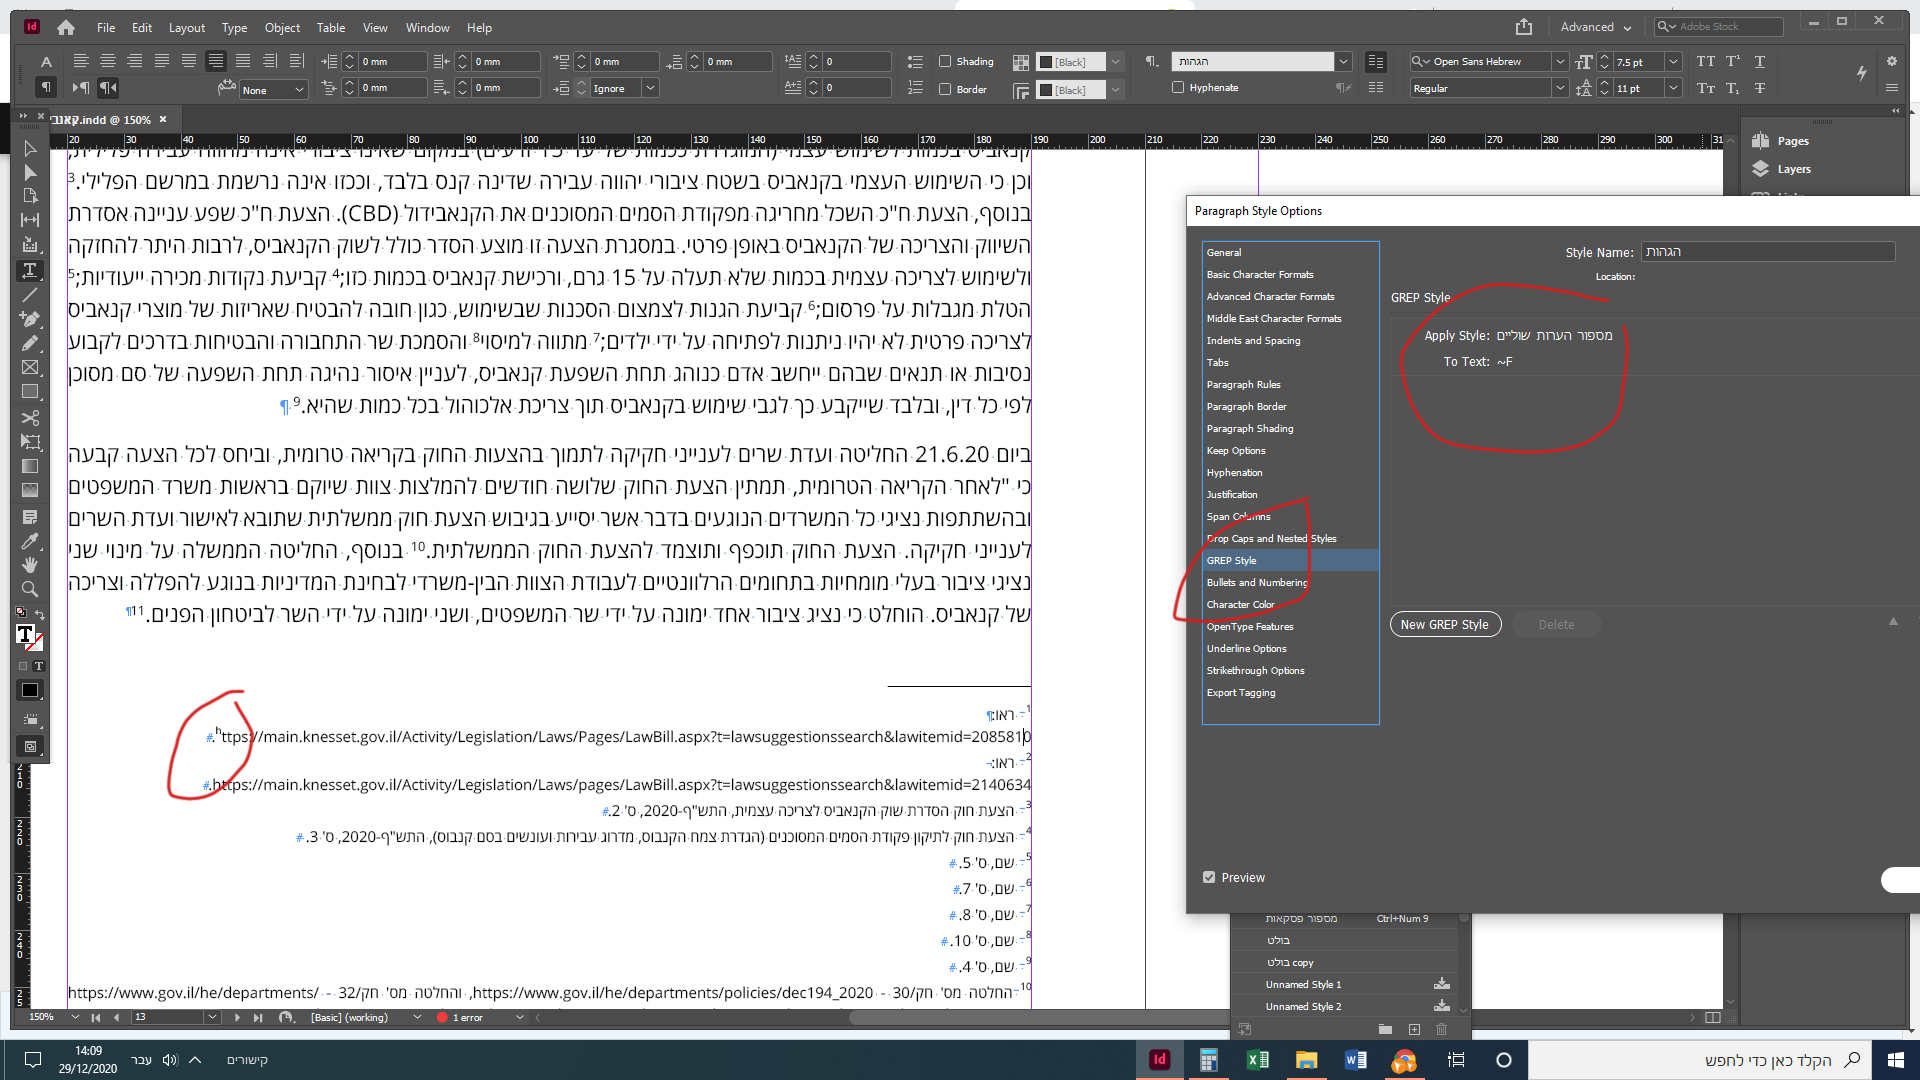1920x1080 pixels.
Task: Expand the Regular font style dropdown
Action: click(1559, 88)
